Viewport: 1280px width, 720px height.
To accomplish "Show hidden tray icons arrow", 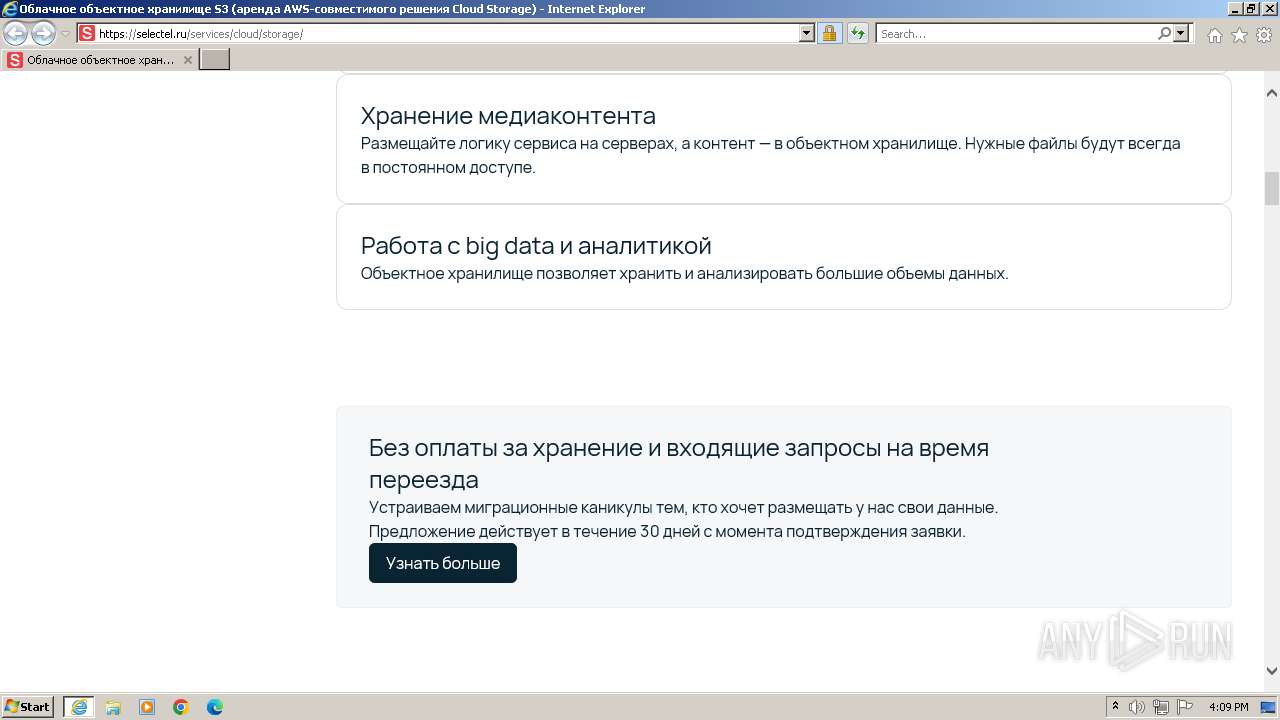I will coord(1115,706).
